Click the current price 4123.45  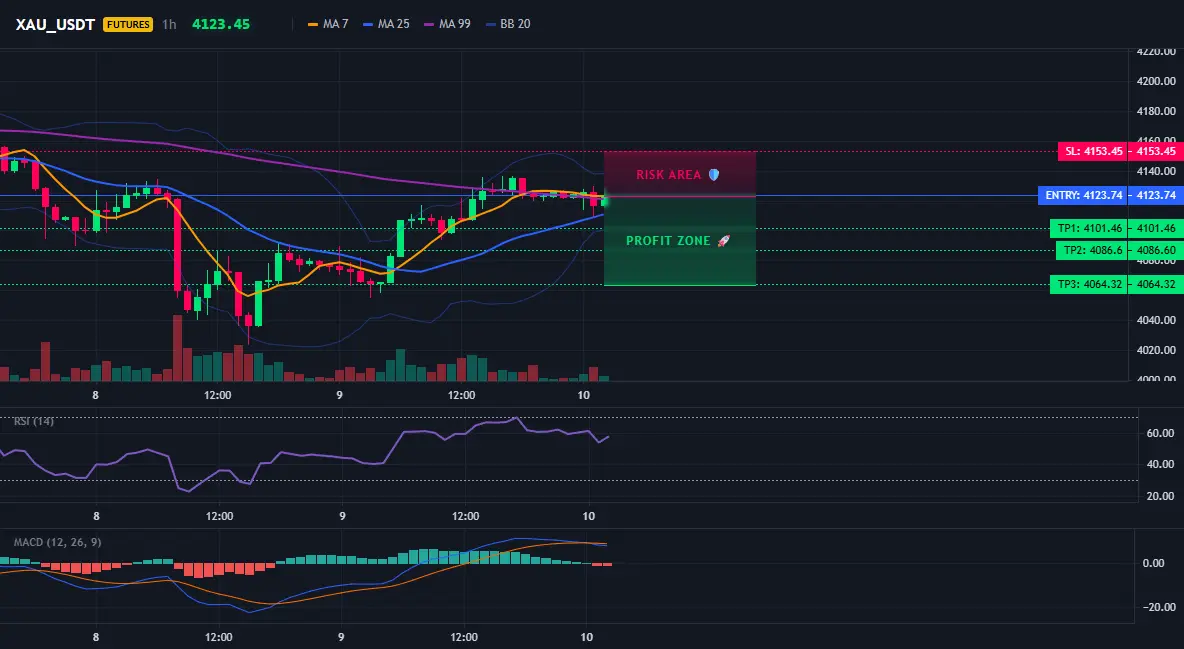(x=220, y=24)
